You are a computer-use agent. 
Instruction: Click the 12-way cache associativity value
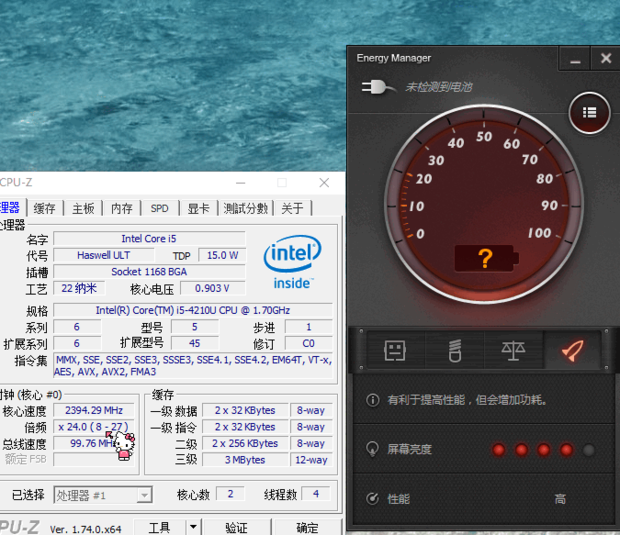tap(311, 460)
